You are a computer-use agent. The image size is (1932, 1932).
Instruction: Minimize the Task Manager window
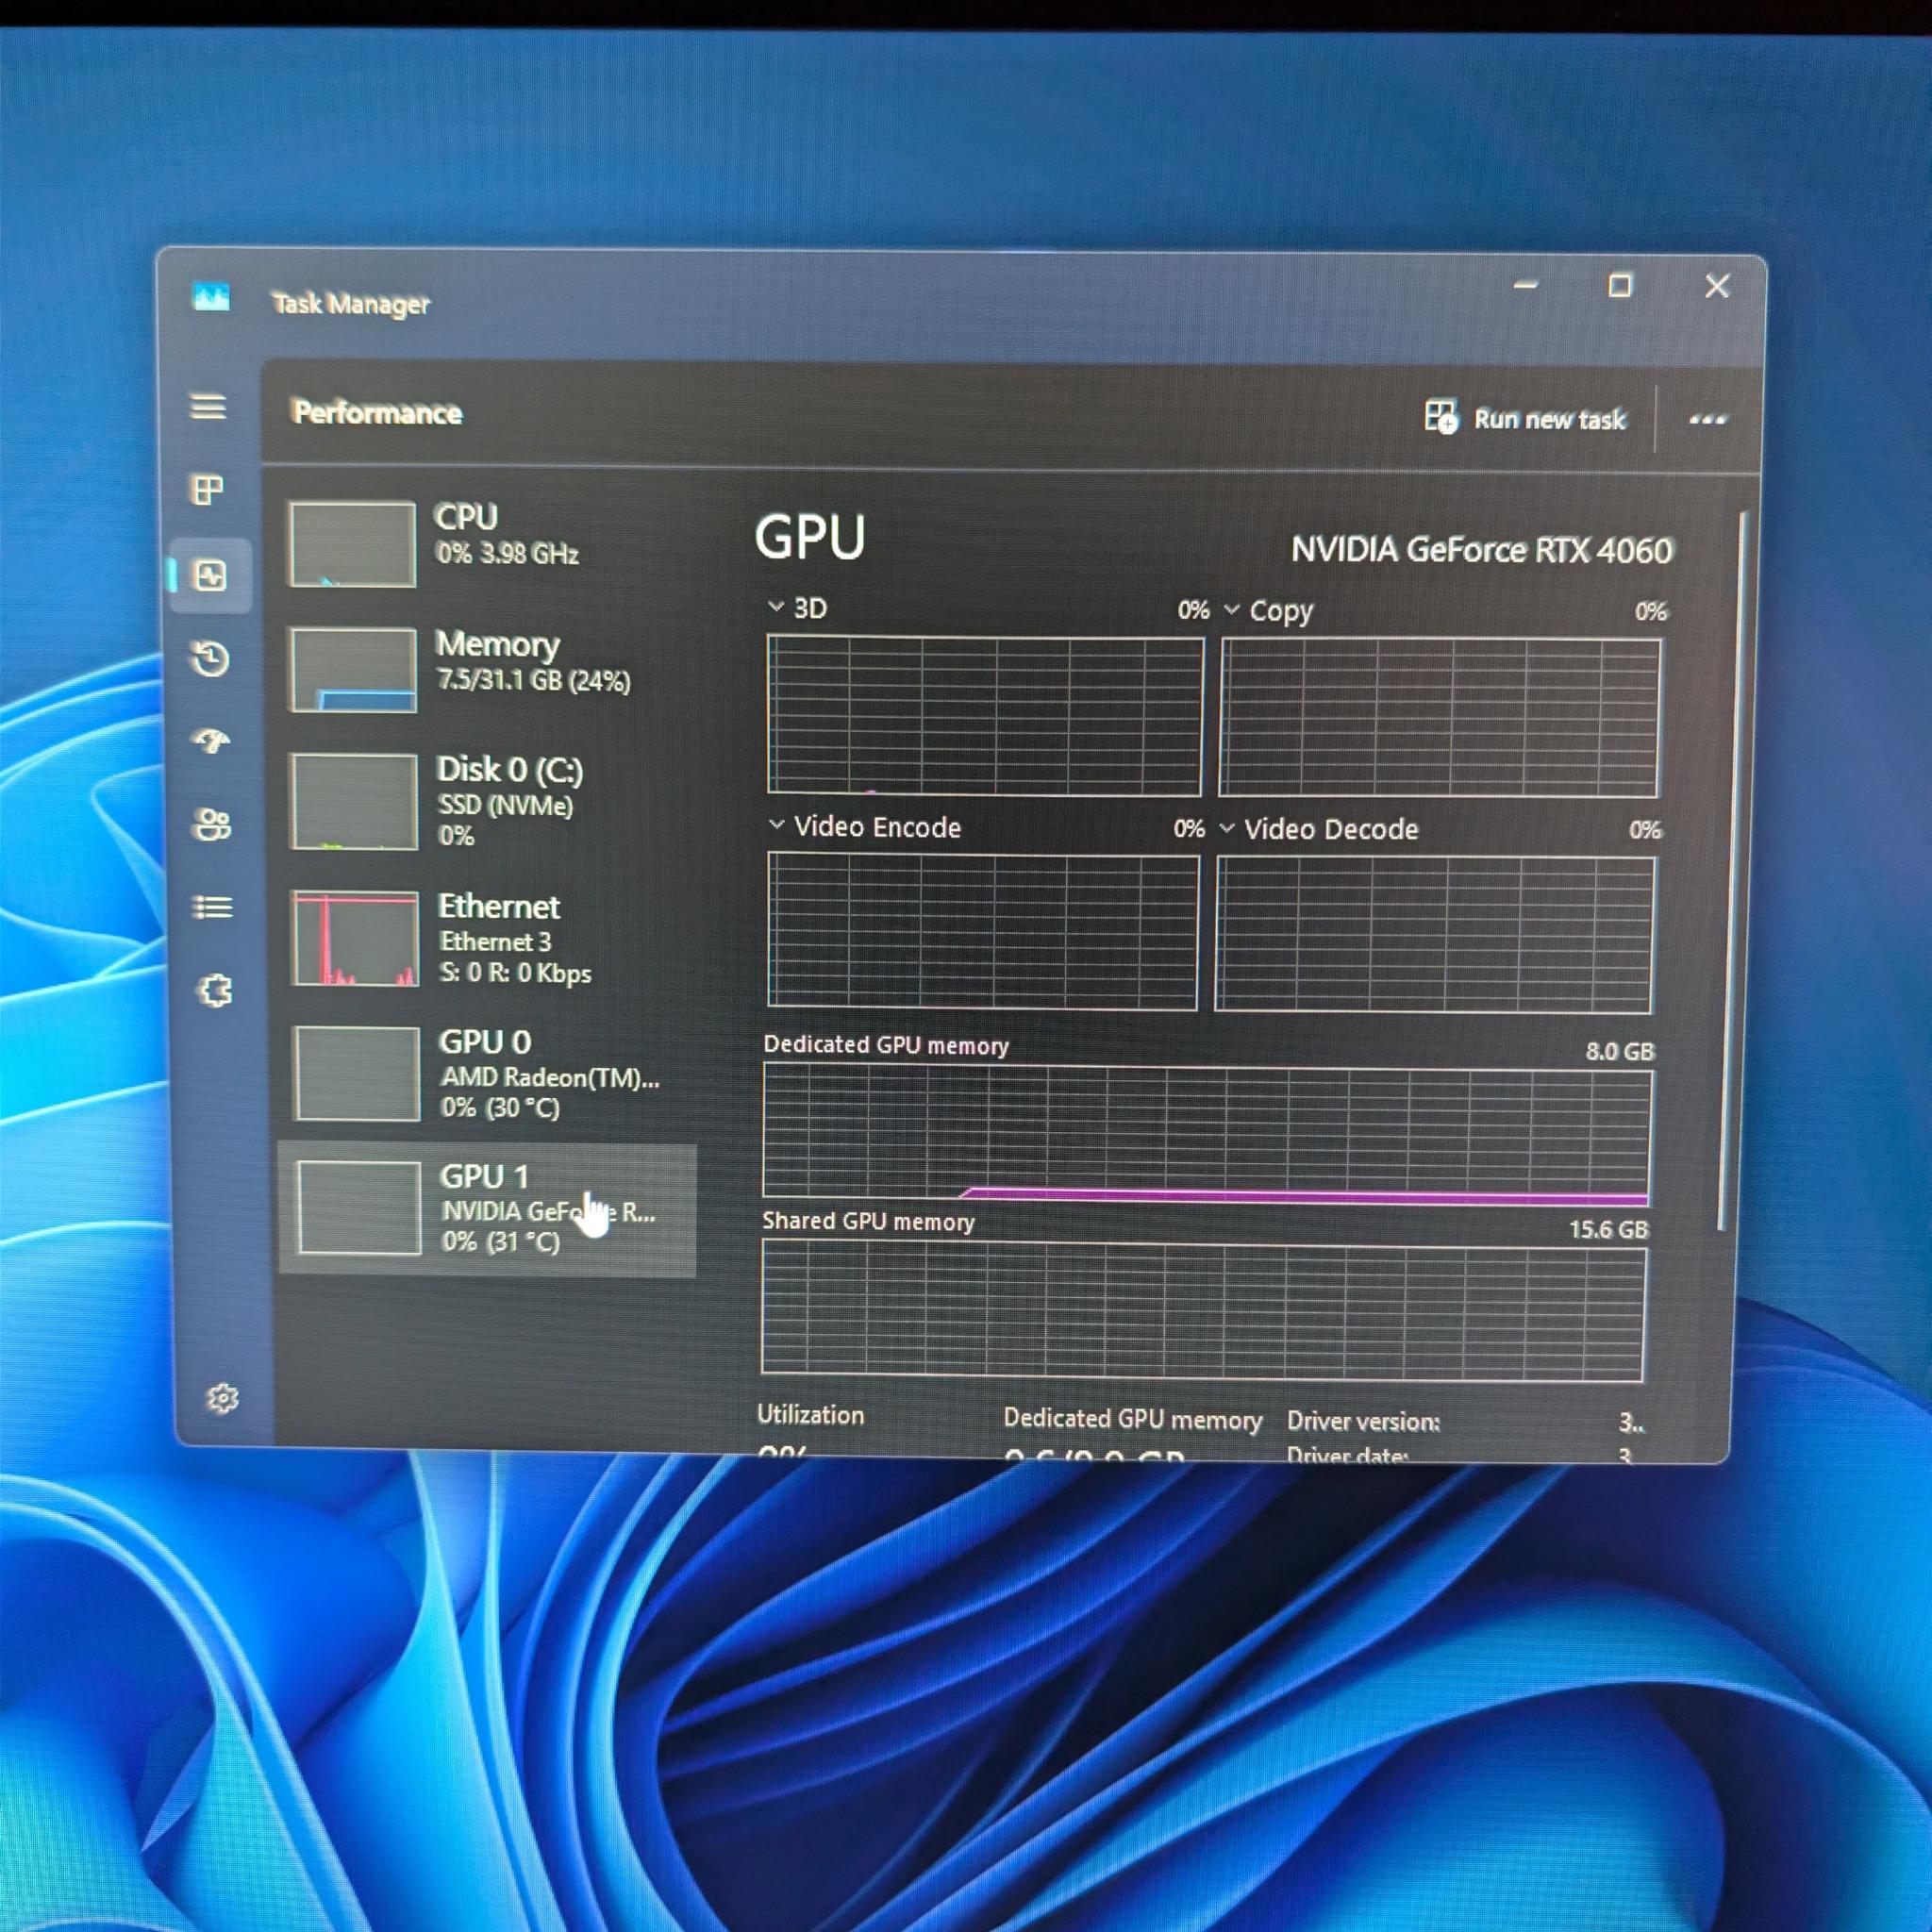click(x=1526, y=285)
